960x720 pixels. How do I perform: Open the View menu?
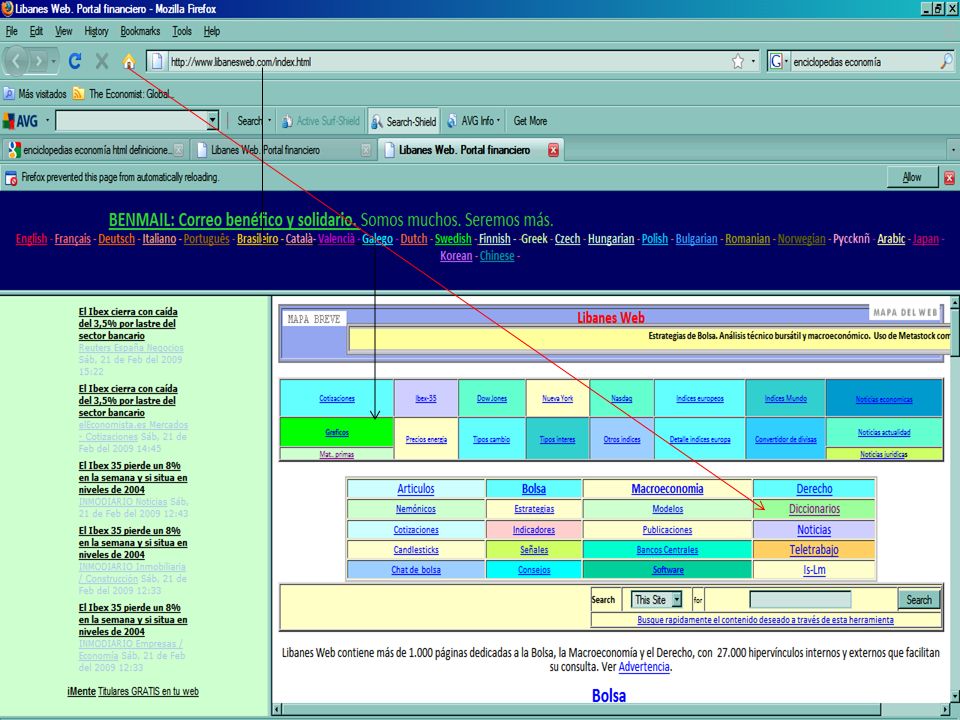pos(63,31)
